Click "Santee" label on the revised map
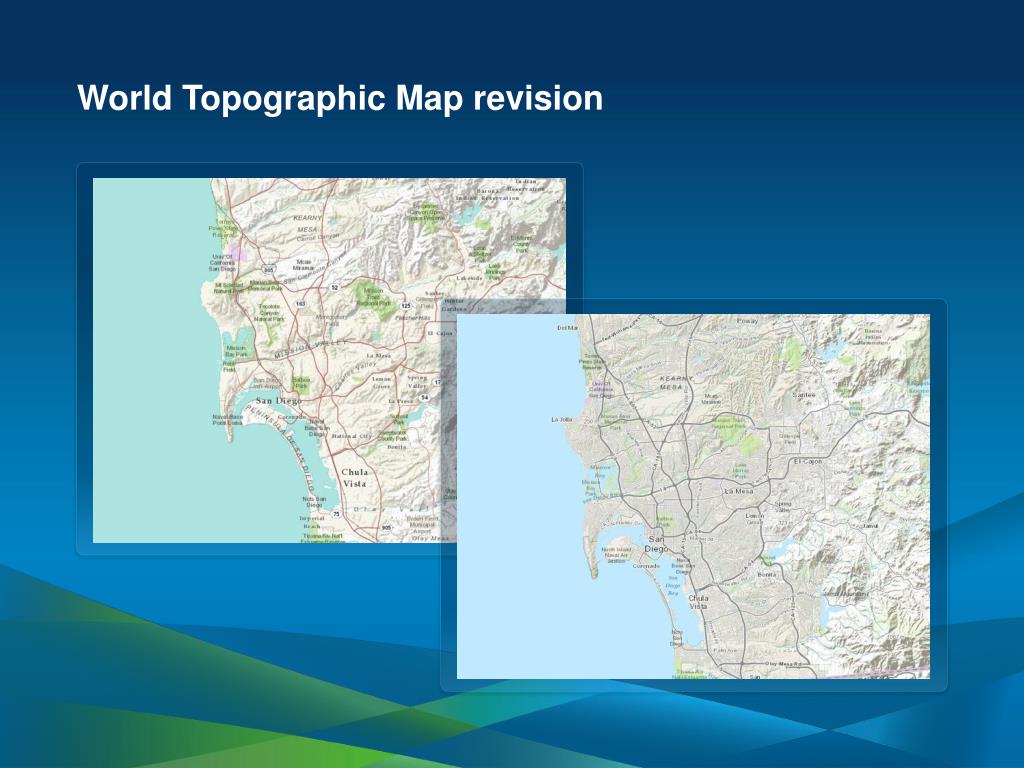The width and height of the screenshot is (1024, 768). click(803, 395)
